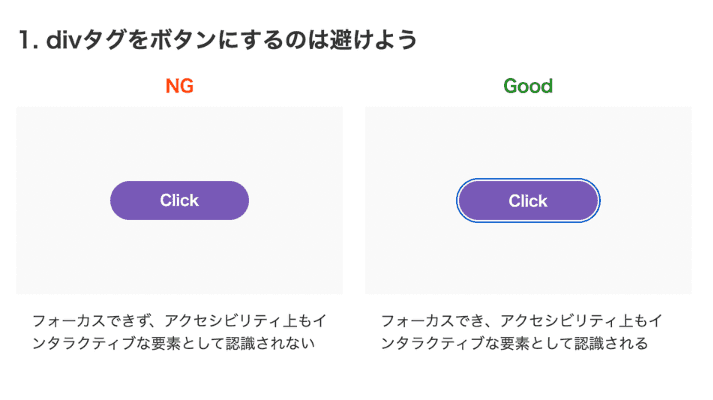
Task: Click the purple Click button under NG
Action: click(x=179, y=200)
